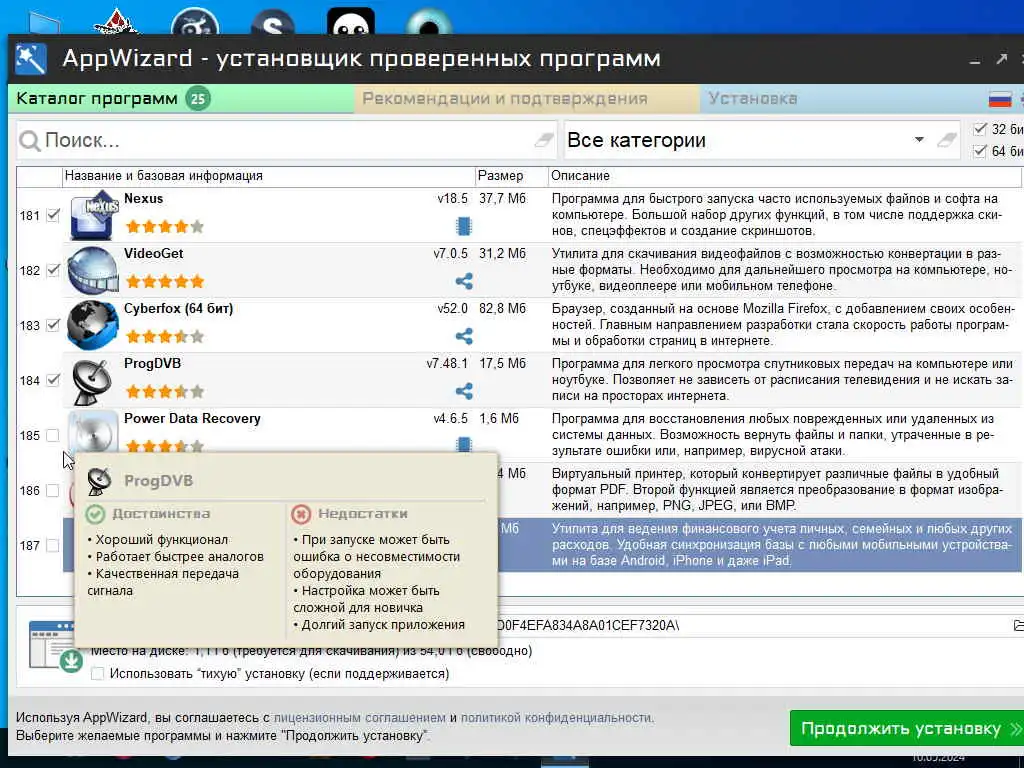Screen dimensions: 1024x768
Task: Uncheck the Cyberfox row 183 checkbox
Action: point(53,325)
